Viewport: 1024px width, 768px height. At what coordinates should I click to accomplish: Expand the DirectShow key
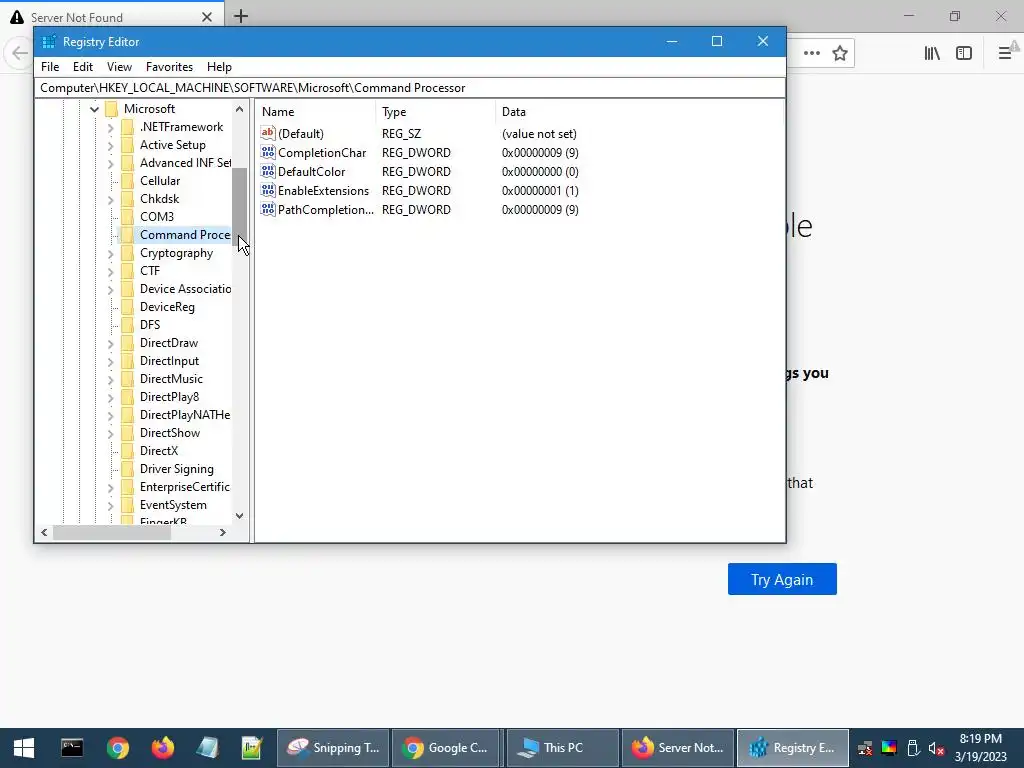[110, 433]
